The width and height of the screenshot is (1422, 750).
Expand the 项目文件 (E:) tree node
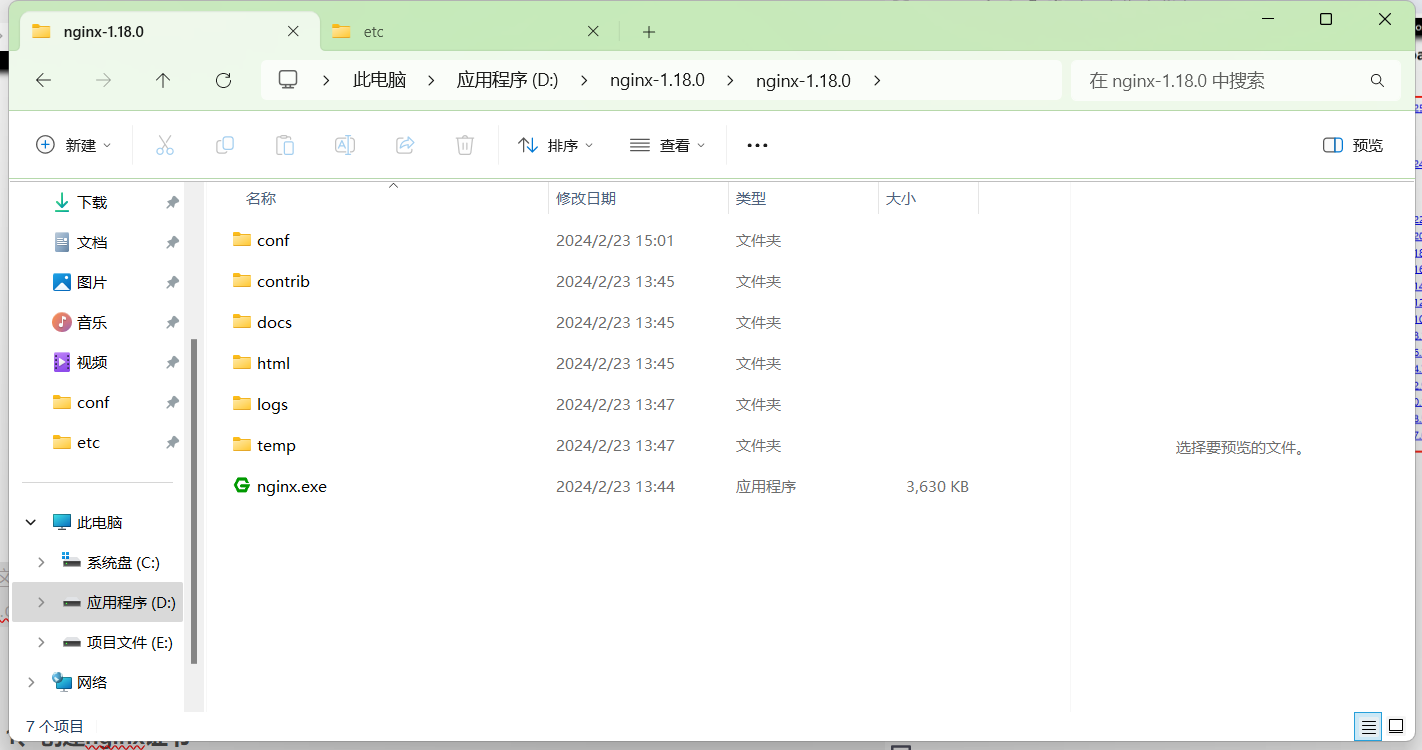tap(41, 642)
